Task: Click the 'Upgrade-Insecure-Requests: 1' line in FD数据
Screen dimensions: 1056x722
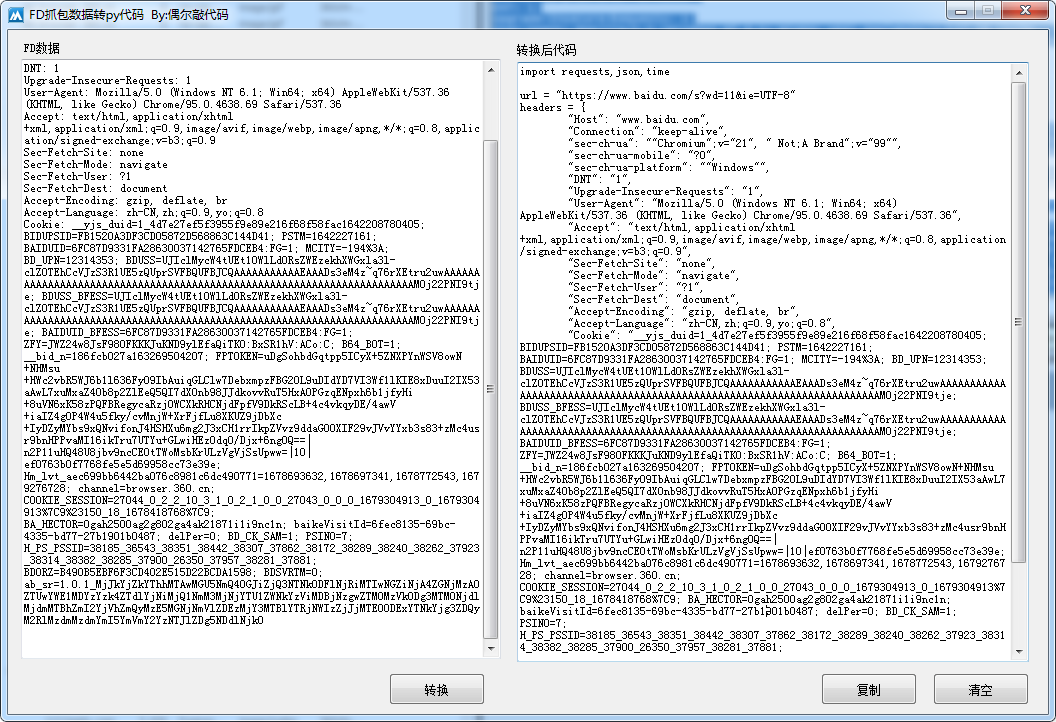Action: [x=108, y=80]
